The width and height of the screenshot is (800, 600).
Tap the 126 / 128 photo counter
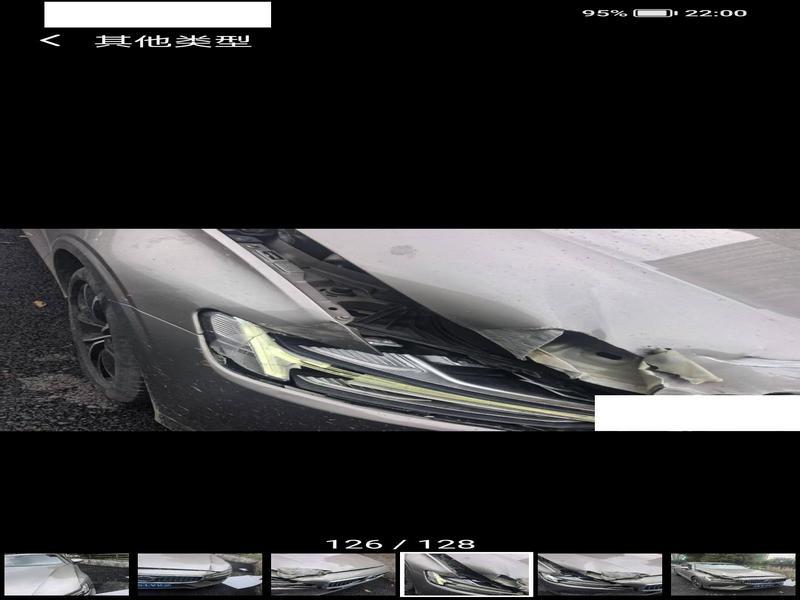point(400,544)
